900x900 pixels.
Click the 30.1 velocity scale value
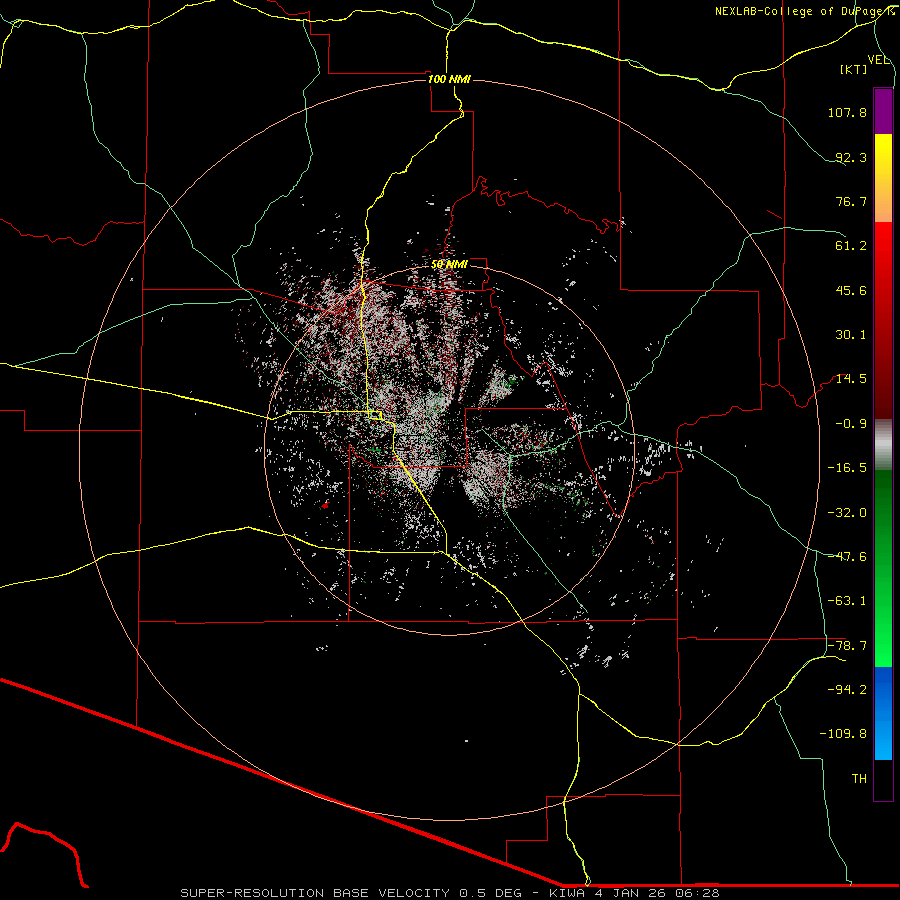(851, 335)
